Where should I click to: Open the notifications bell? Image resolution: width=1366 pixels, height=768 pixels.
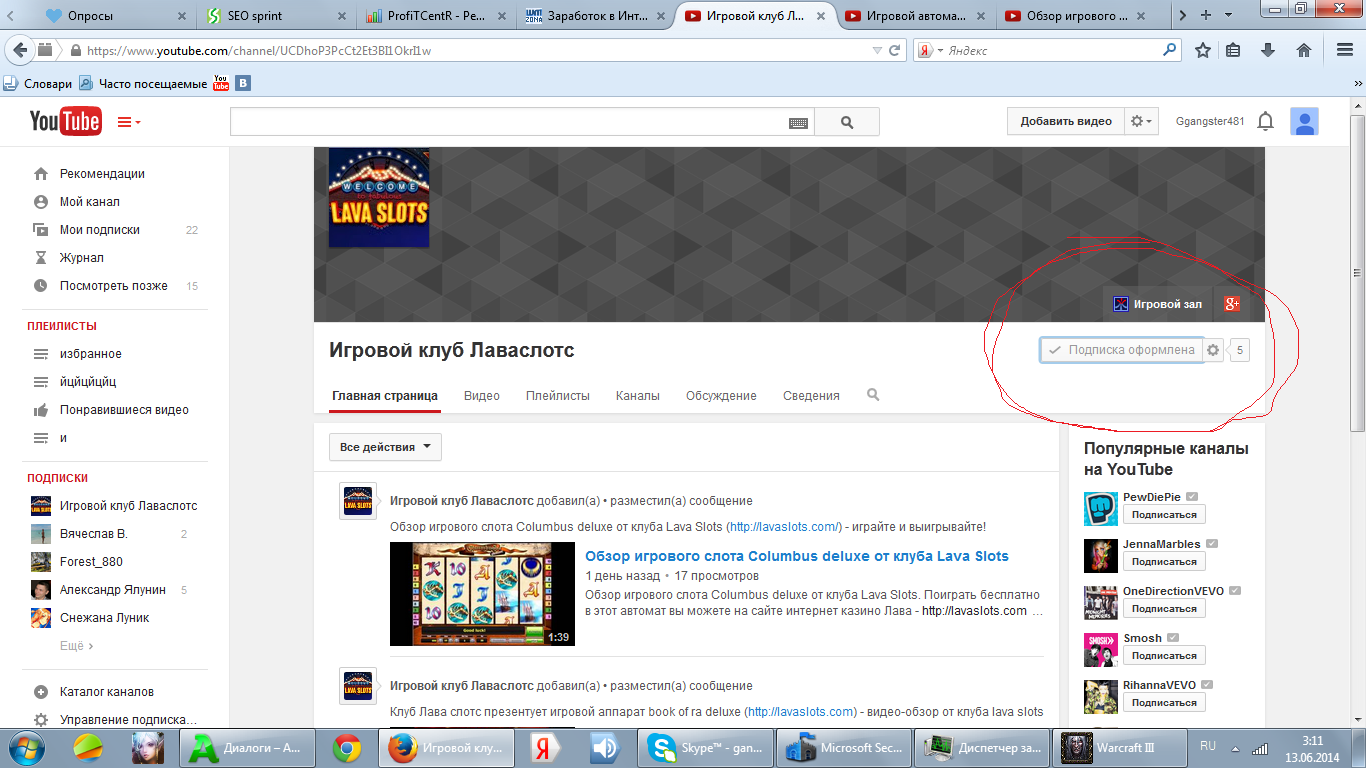pos(1265,122)
